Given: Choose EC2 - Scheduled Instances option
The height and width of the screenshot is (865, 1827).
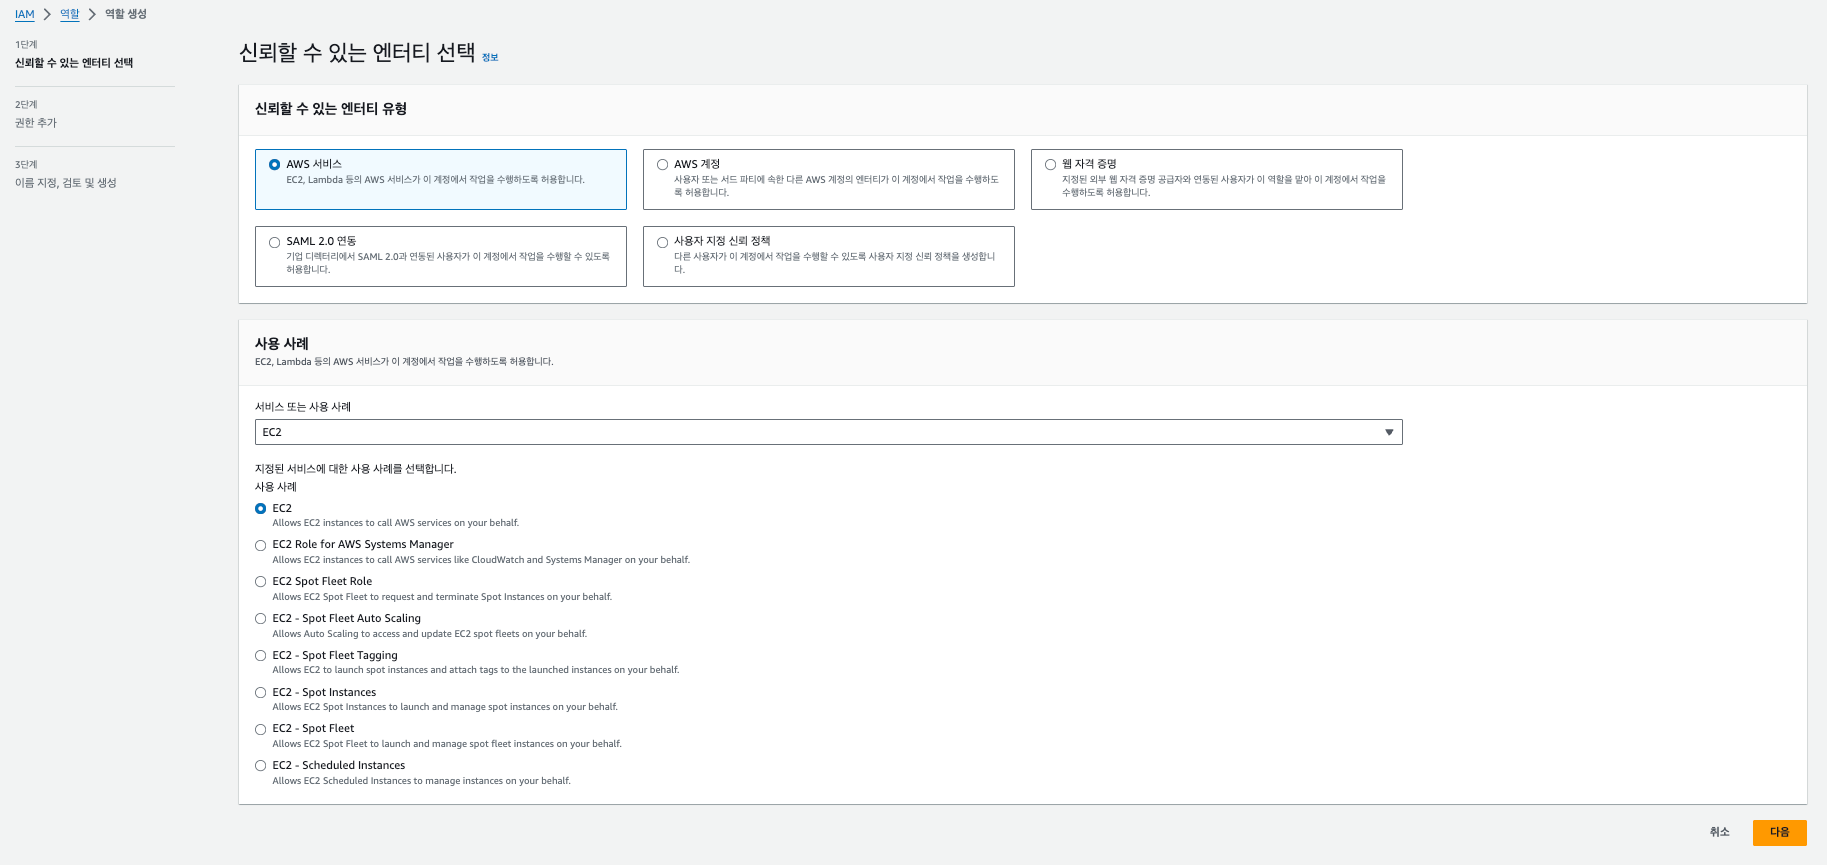Looking at the screenshot, I should [261, 766].
